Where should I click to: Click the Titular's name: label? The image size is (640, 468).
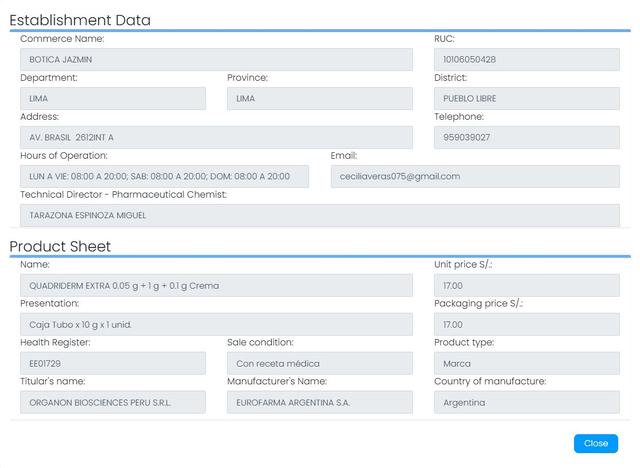coord(53,381)
